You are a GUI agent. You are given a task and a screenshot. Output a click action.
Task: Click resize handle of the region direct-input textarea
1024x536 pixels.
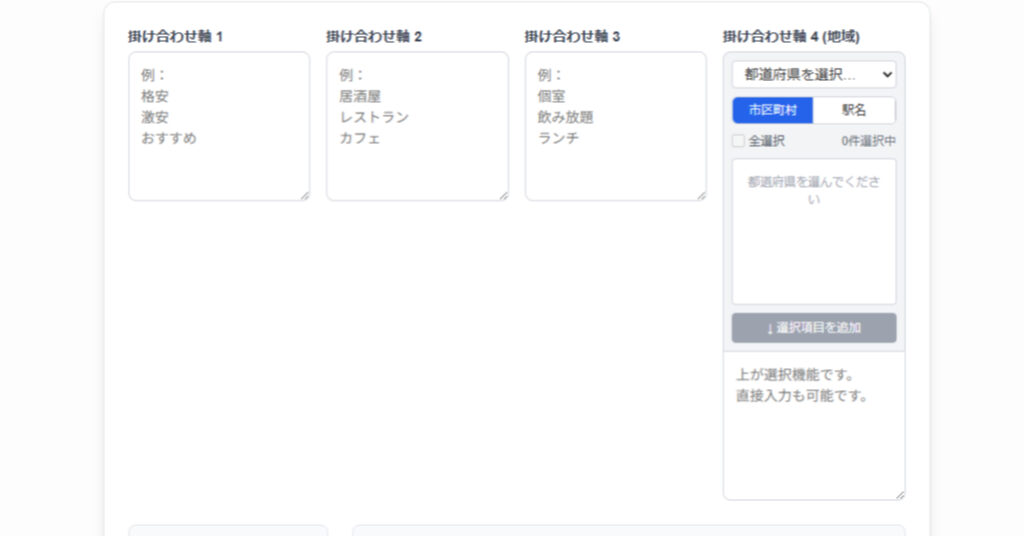click(x=900, y=494)
